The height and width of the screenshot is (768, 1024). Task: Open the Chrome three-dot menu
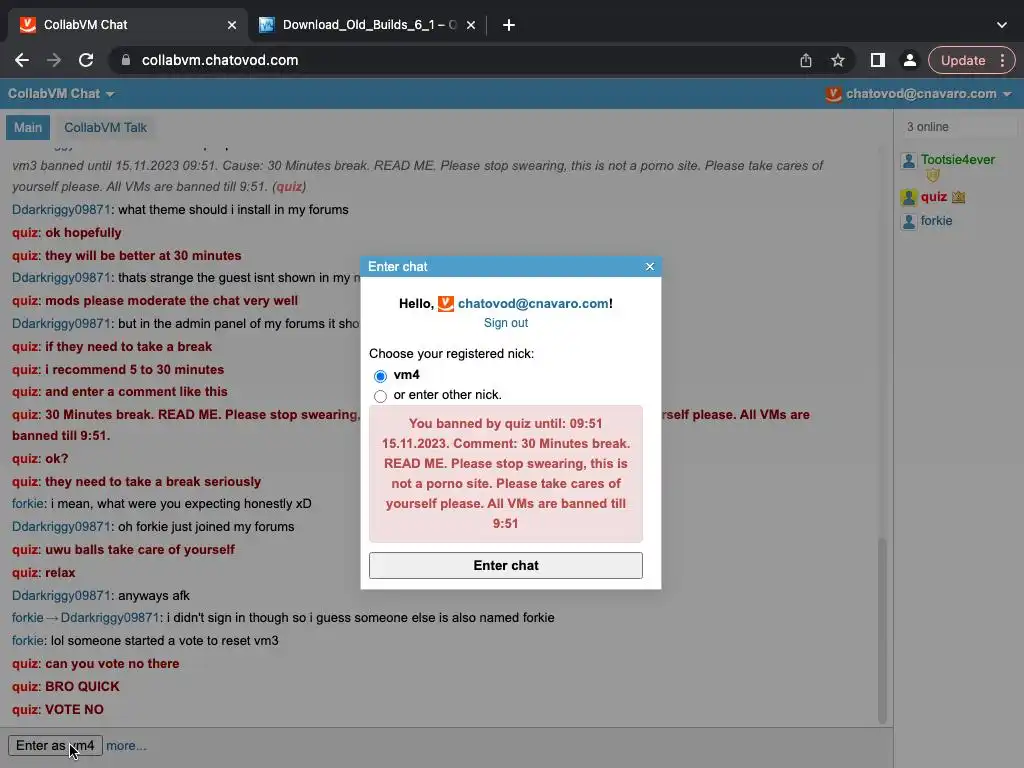(1002, 60)
